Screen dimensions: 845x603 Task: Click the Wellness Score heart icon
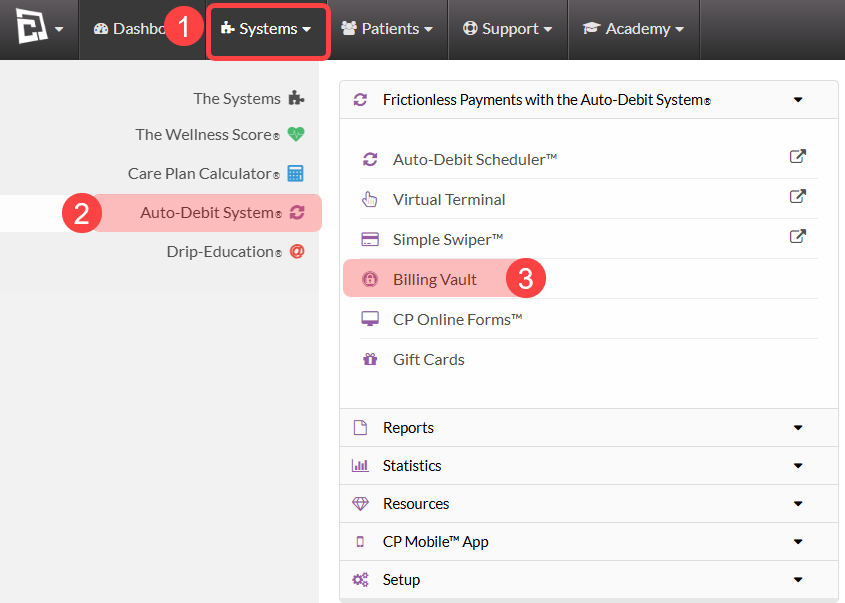[296, 134]
